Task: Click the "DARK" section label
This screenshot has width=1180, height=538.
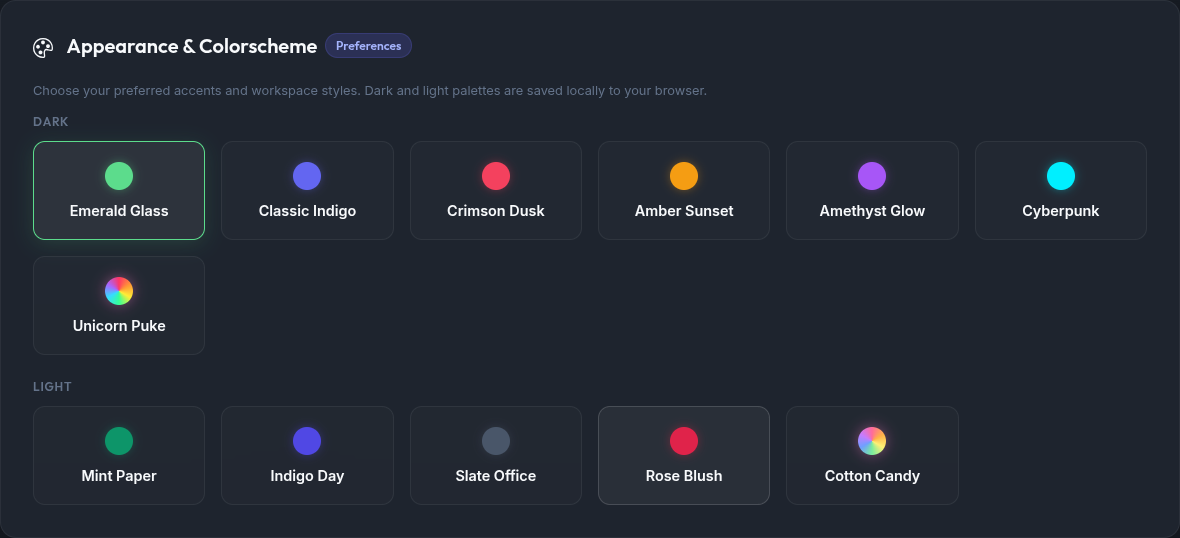Action: [50, 122]
